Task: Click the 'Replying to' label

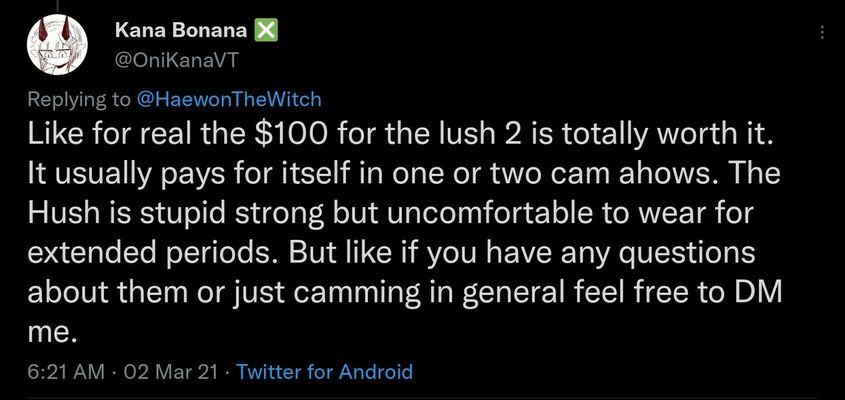Action: pos(79,100)
